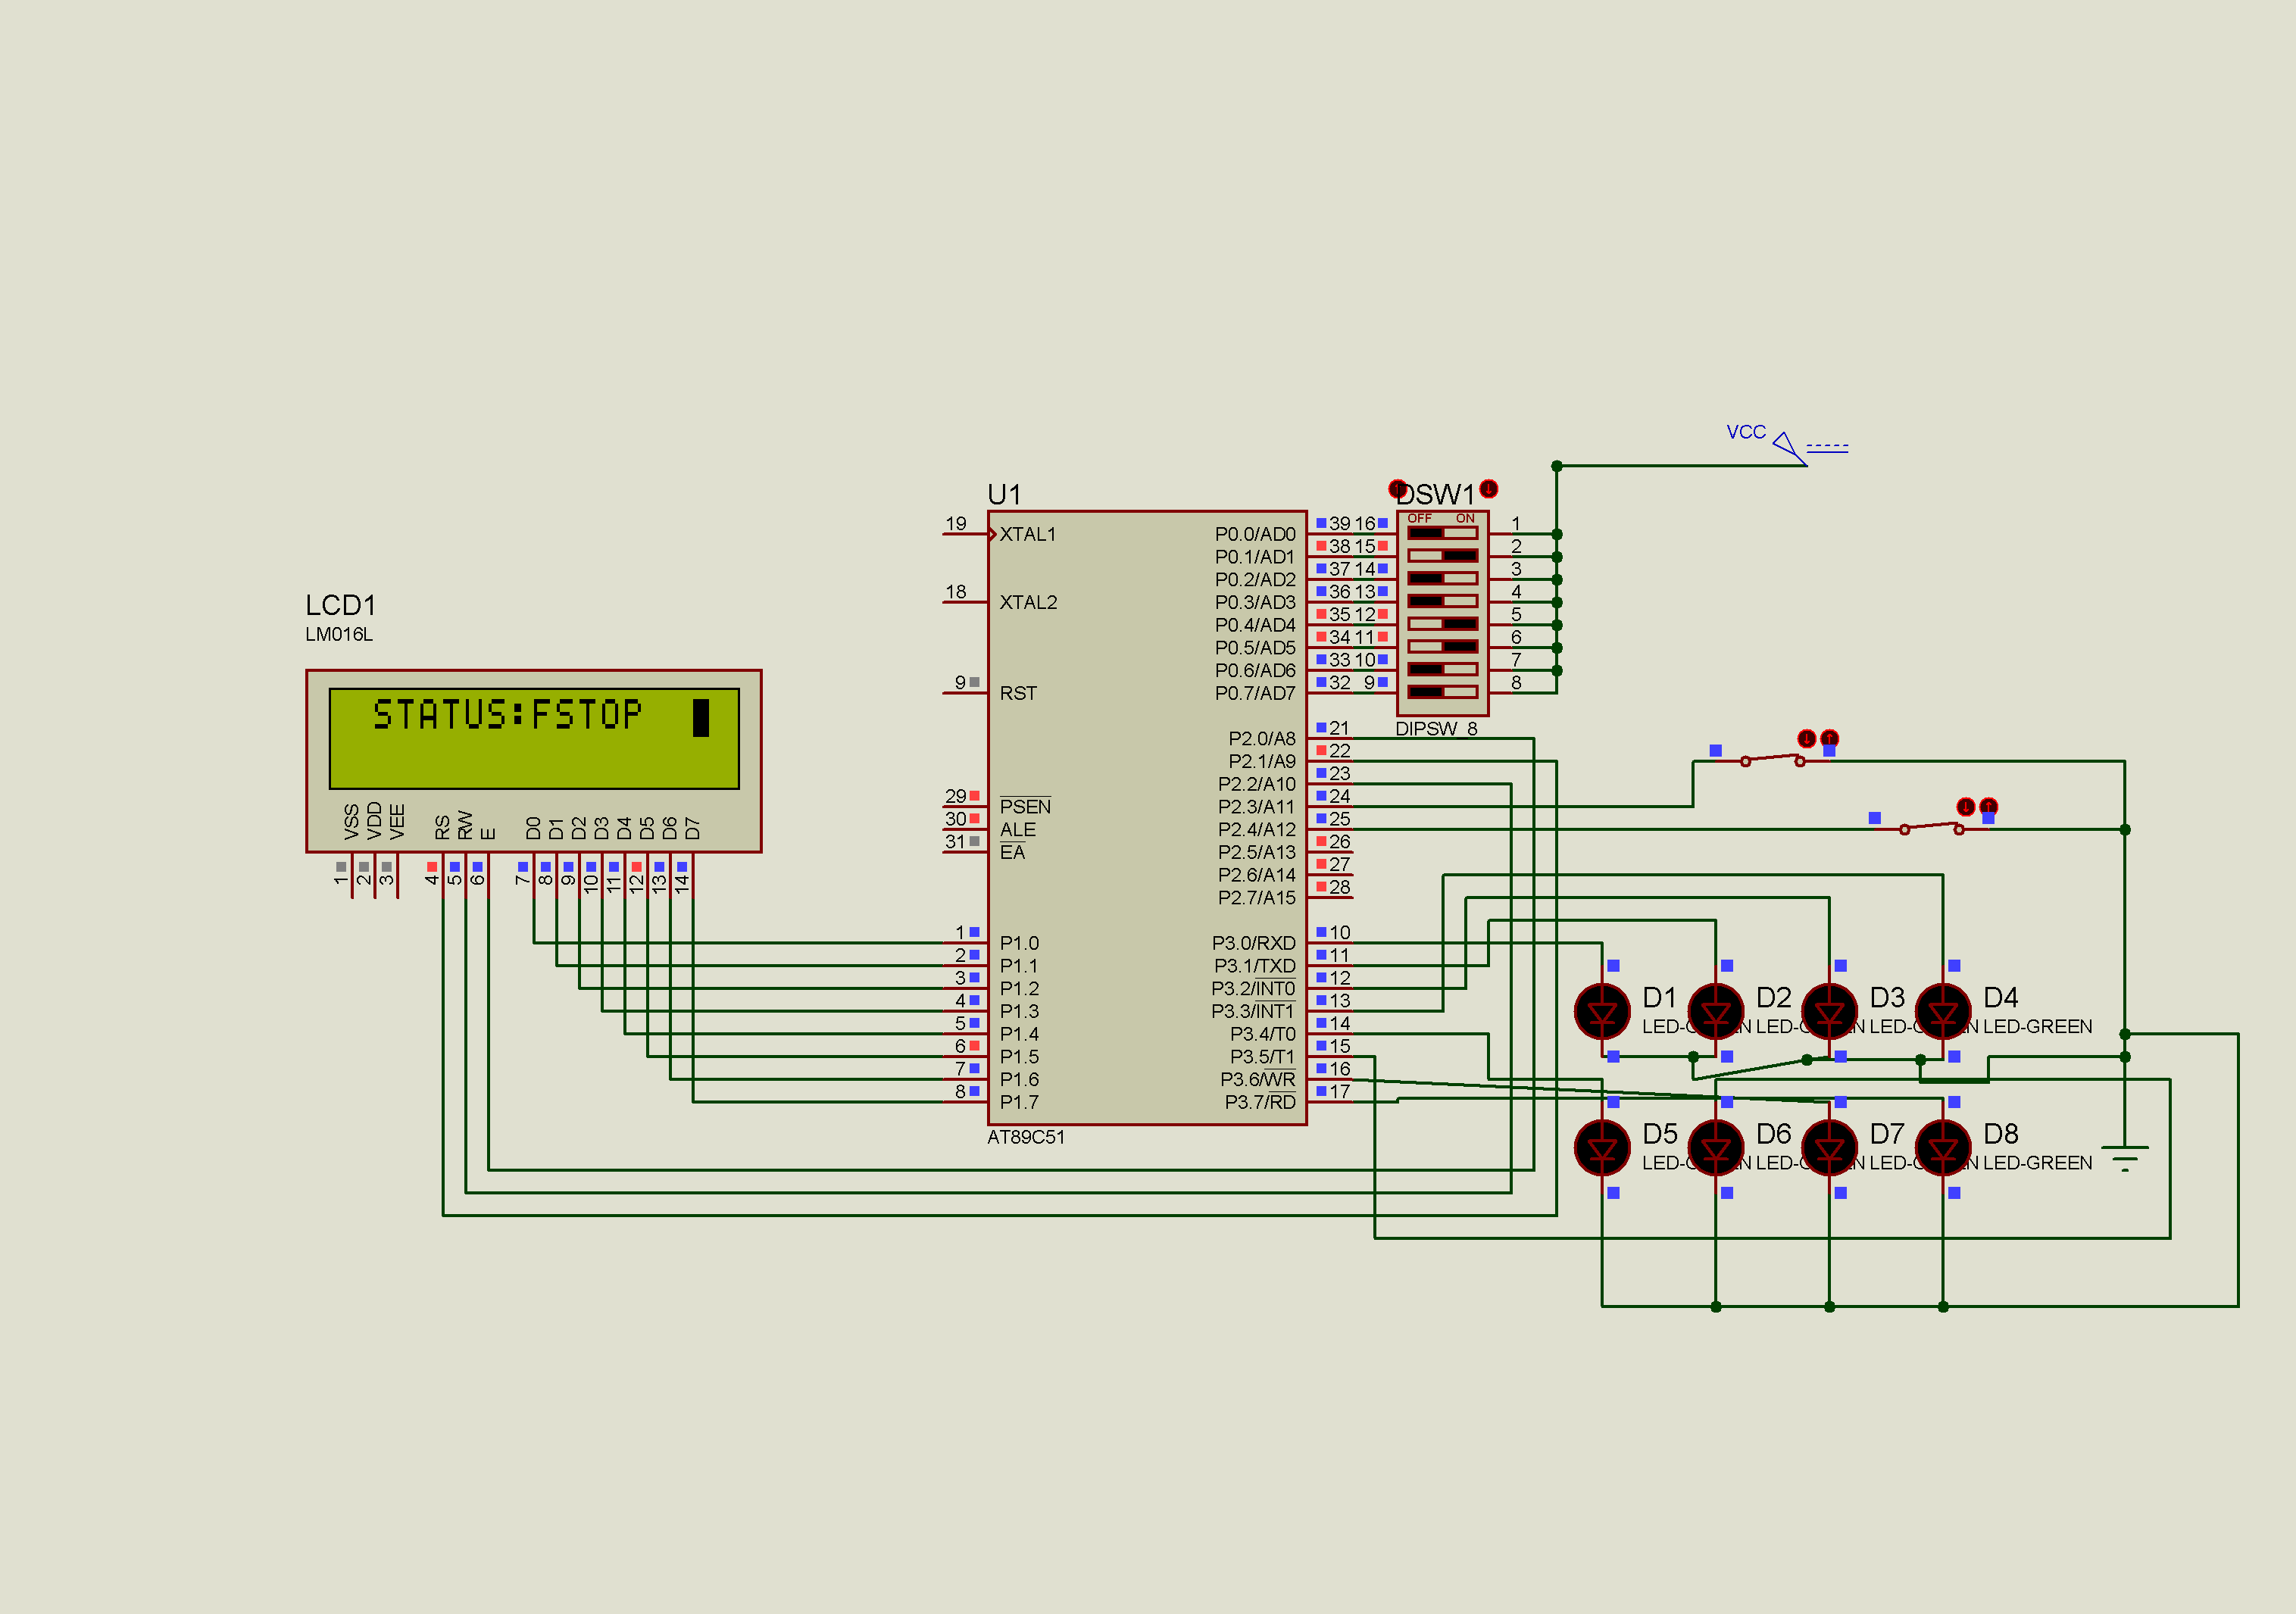The height and width of the screenshot is (1614, 2296).
Task: Select the XTAL1 clock input arrow on U1
Action: (992, 534)
